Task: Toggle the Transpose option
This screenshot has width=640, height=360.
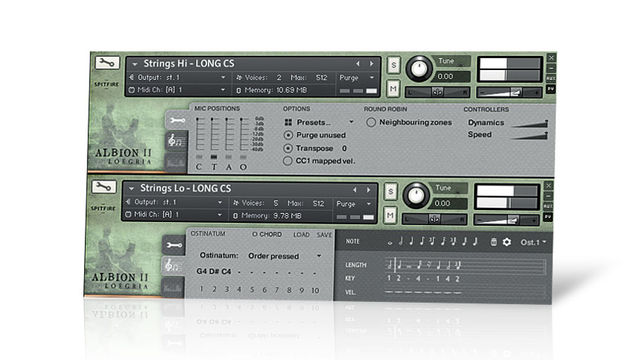Action: click(x=288, y=148)
